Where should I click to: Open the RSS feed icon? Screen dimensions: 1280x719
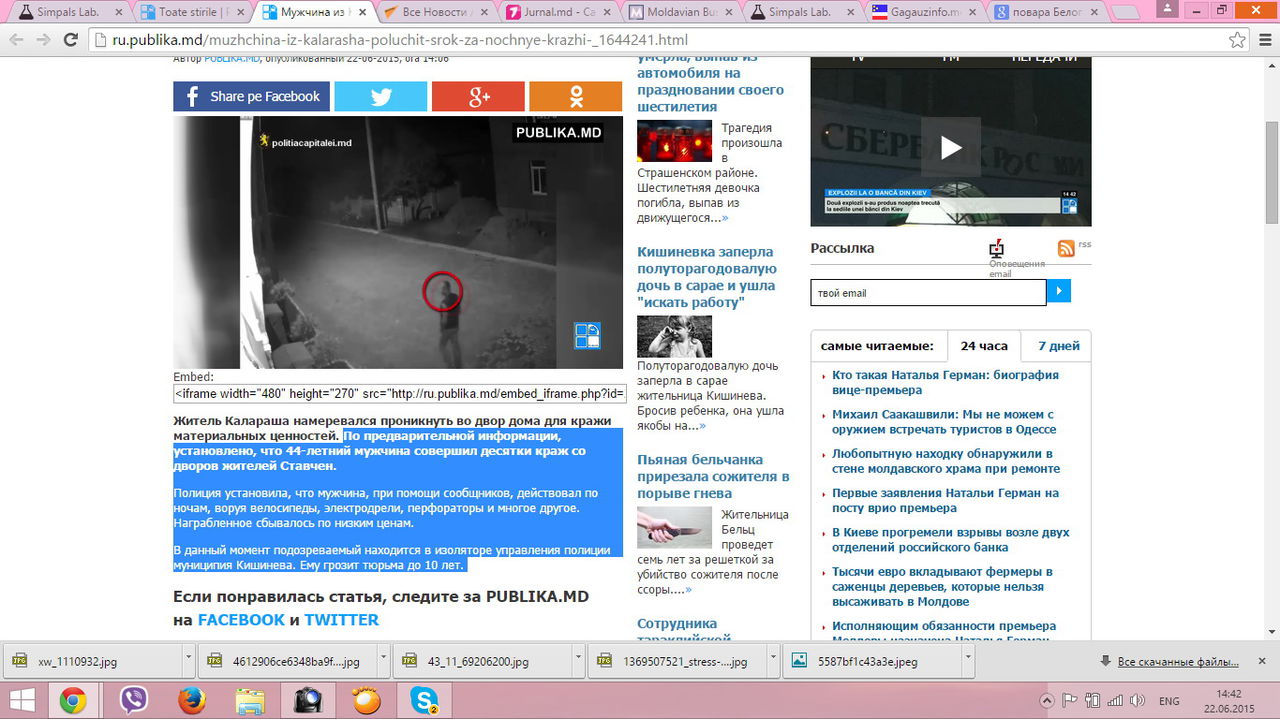click(1066, 247)
